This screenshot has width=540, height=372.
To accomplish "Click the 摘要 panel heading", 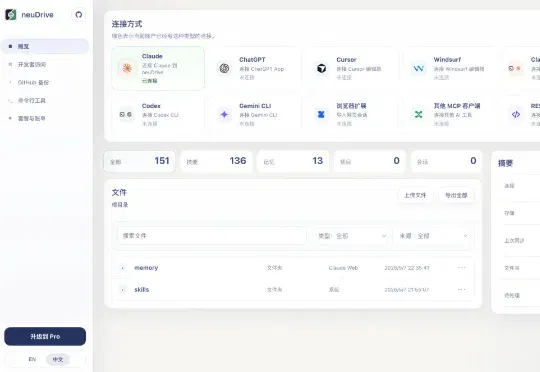I will [505, 163].
